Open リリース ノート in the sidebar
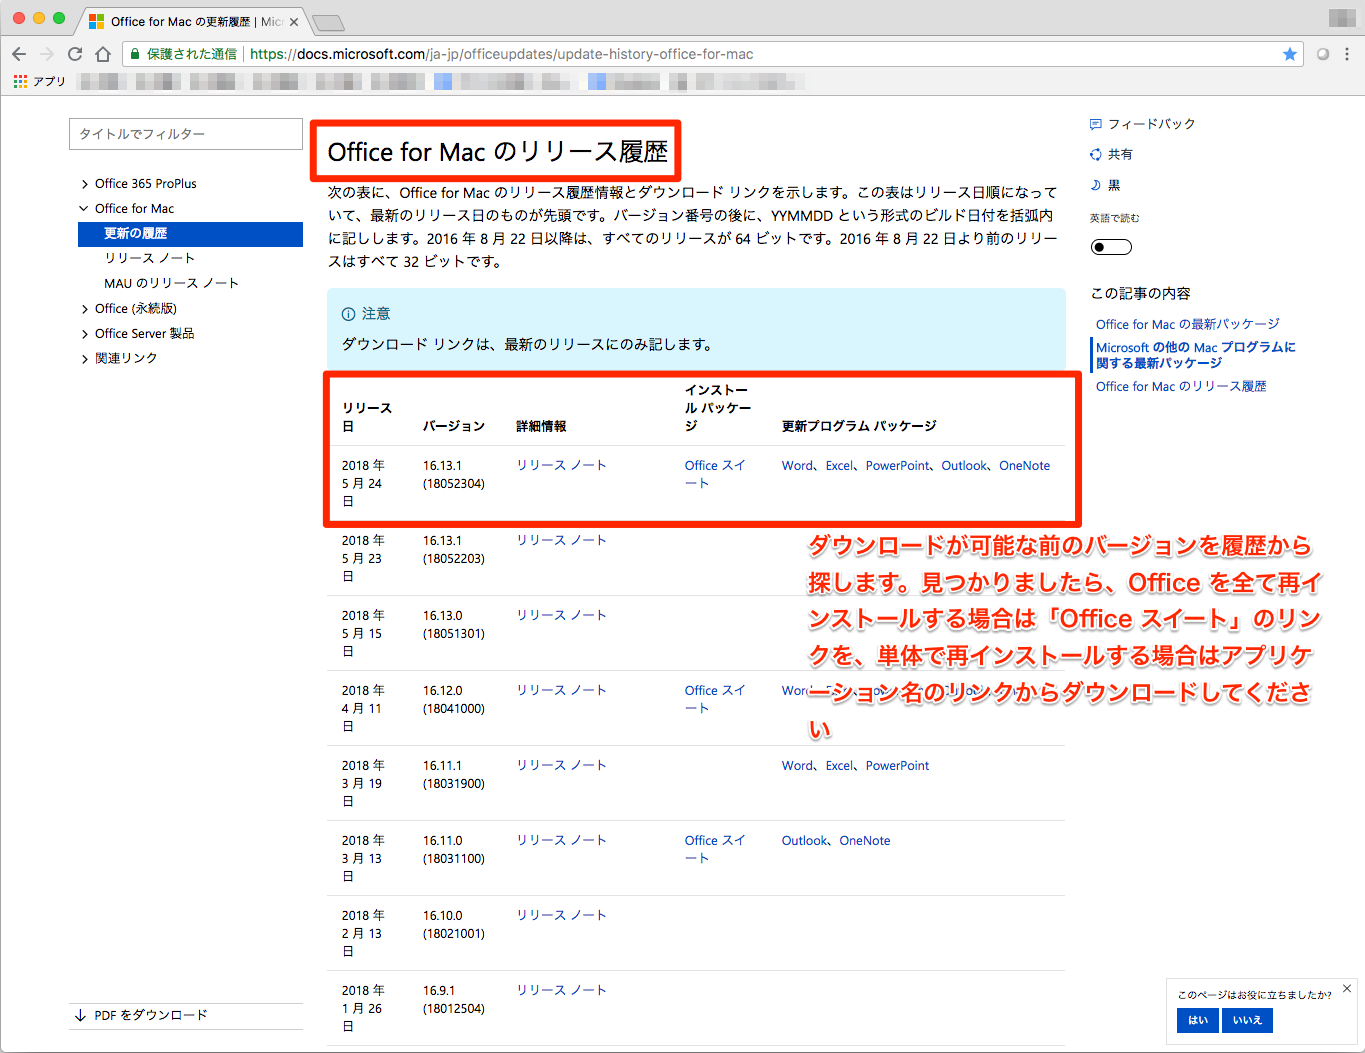The width and height of the screenshot is (1365, 1053). tap(150, 258)
